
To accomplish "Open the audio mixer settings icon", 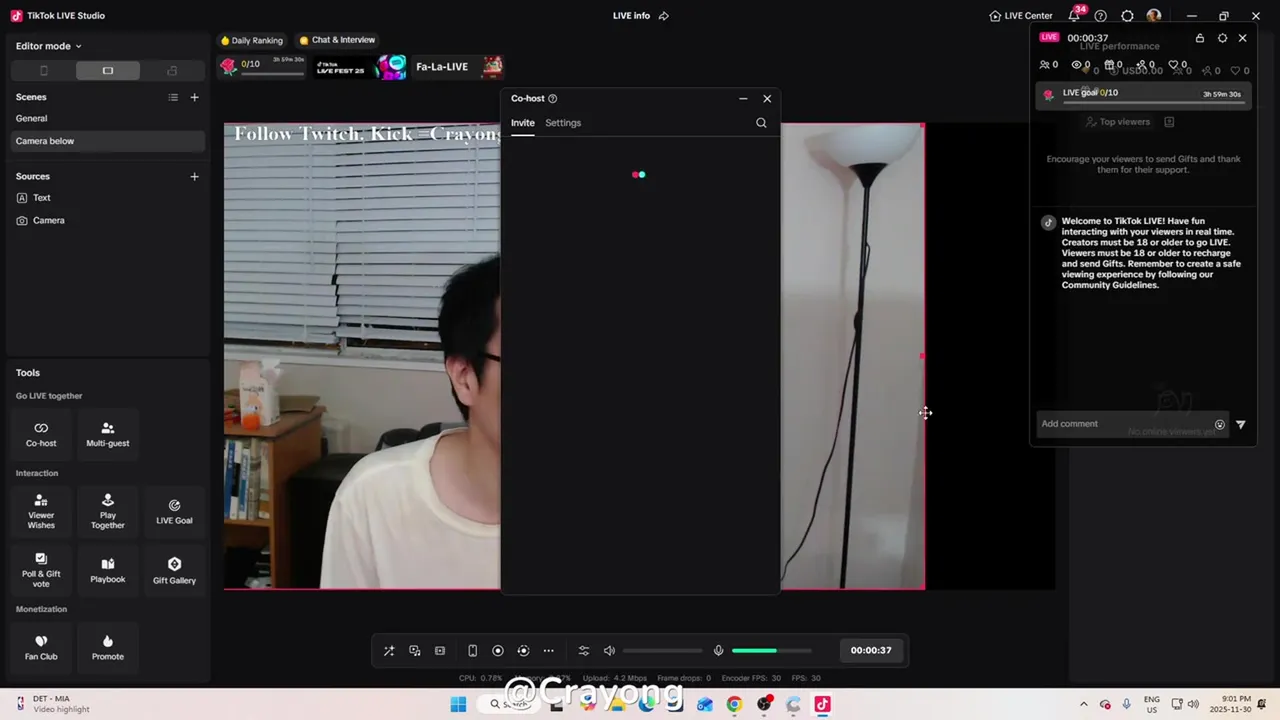I will click(584, 651).
